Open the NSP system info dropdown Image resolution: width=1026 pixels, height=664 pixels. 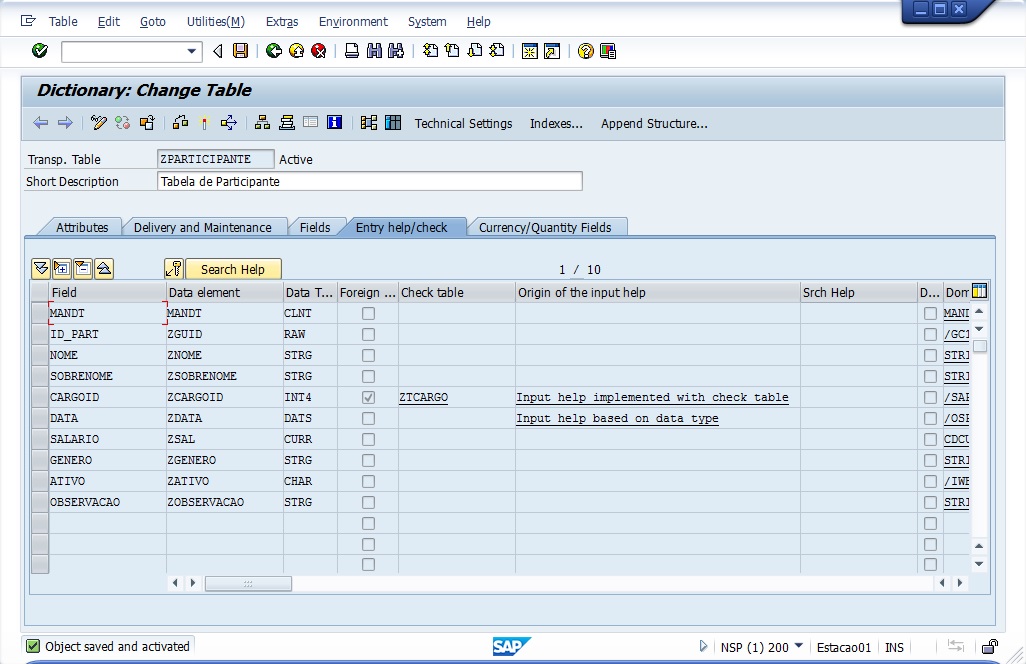pyautogui.click(x=799, y=647)
